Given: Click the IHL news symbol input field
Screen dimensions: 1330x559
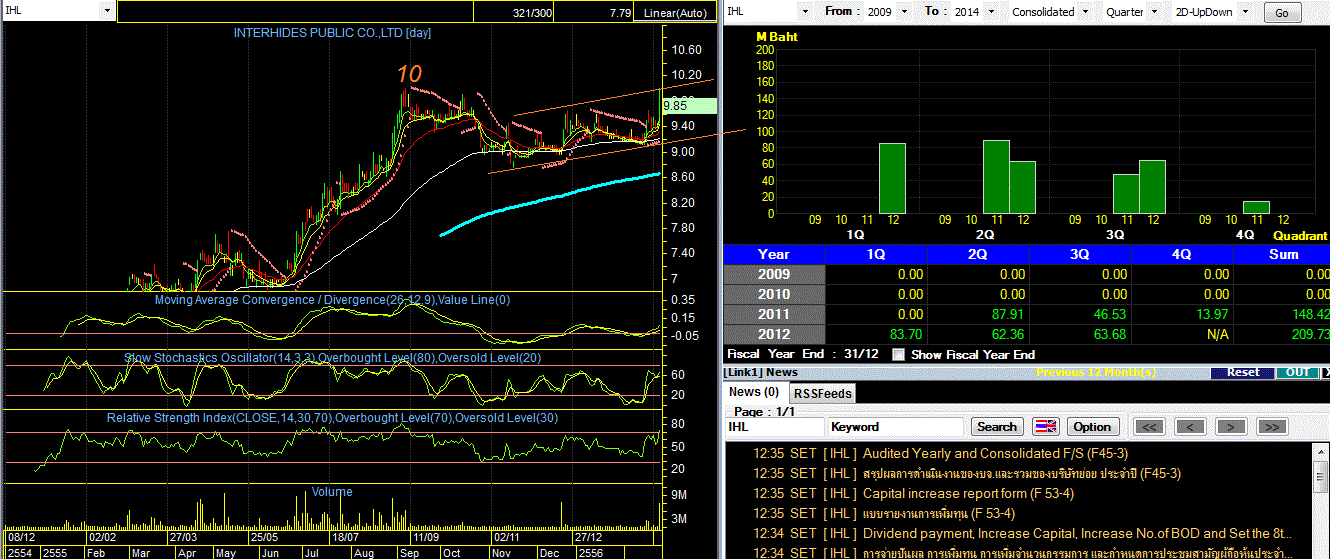Looking at the screenshot, I should point(775,426).
